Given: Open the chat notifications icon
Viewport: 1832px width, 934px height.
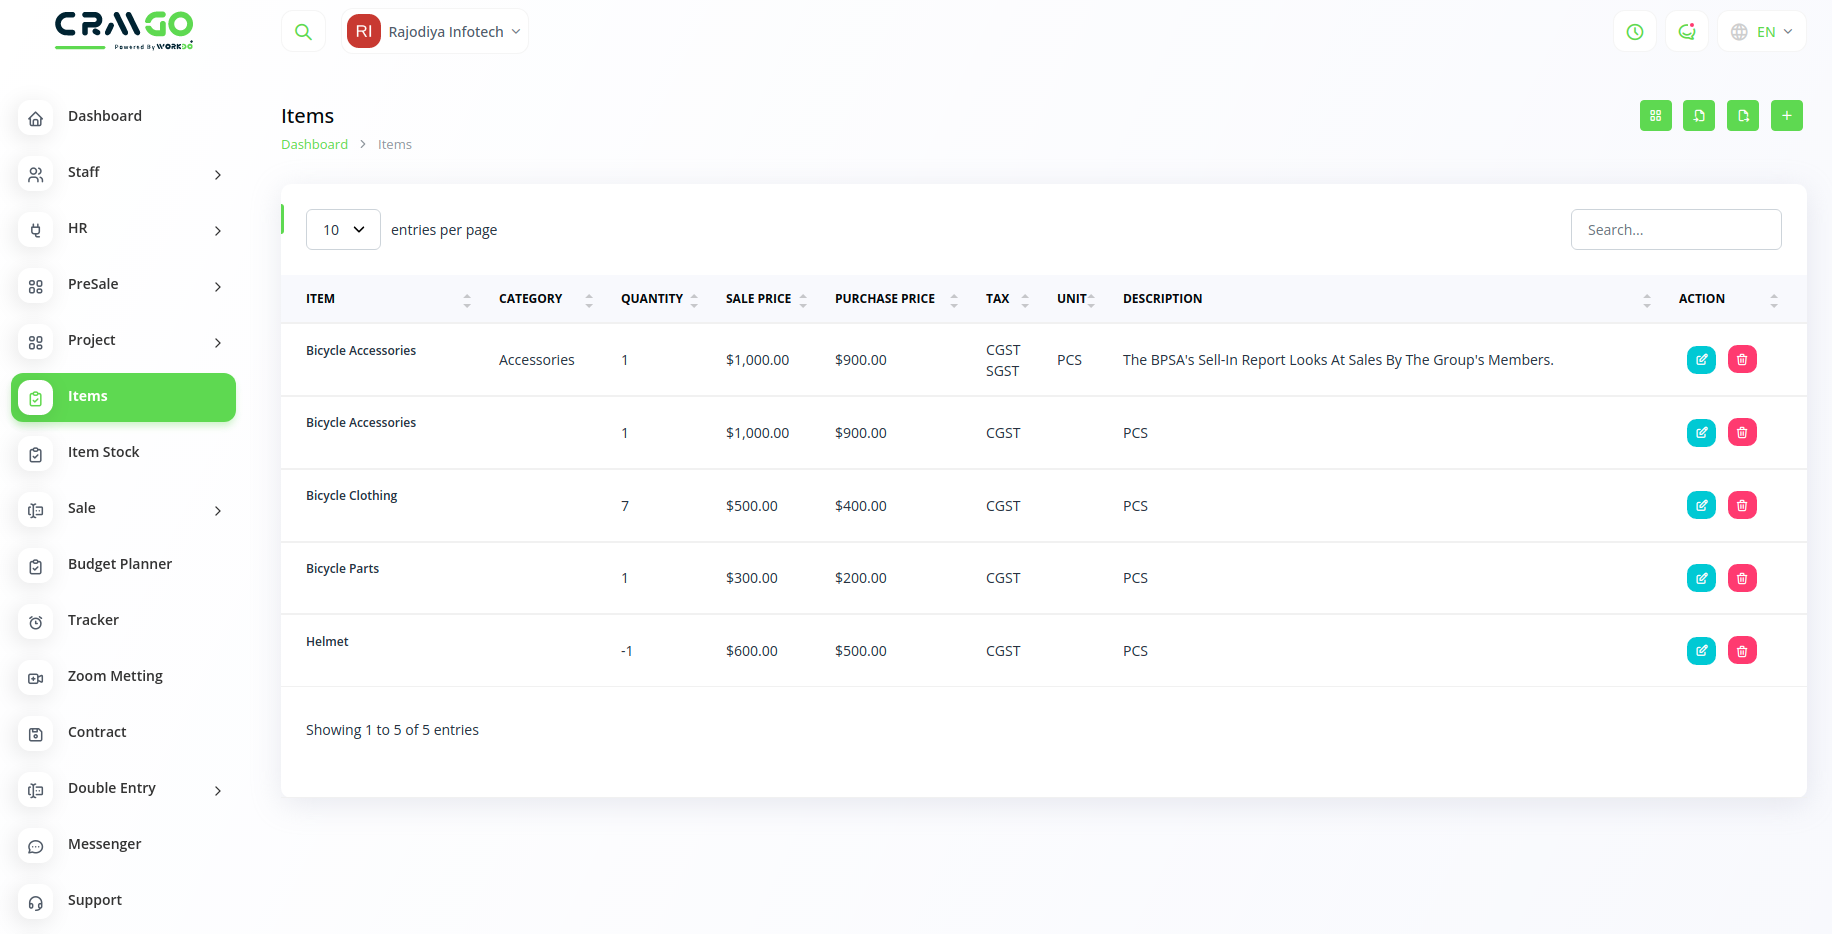Looking at the screenshot, I should [x=1687, y=32].
